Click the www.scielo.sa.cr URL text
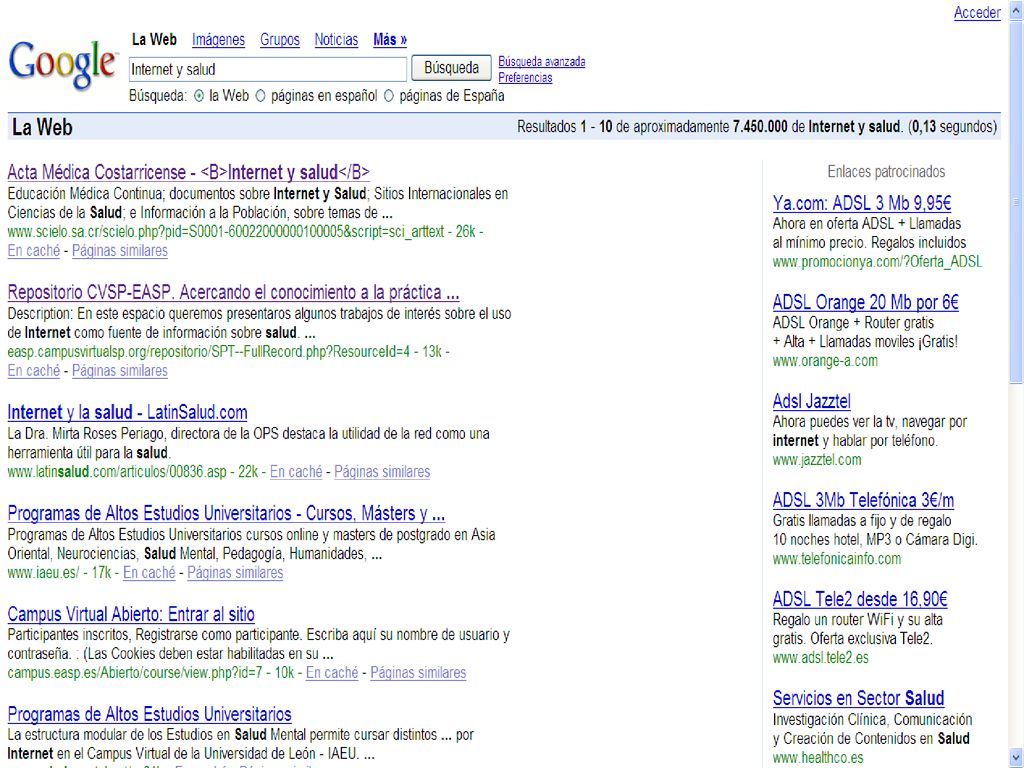1024x768 pixels. click(226, 232)
